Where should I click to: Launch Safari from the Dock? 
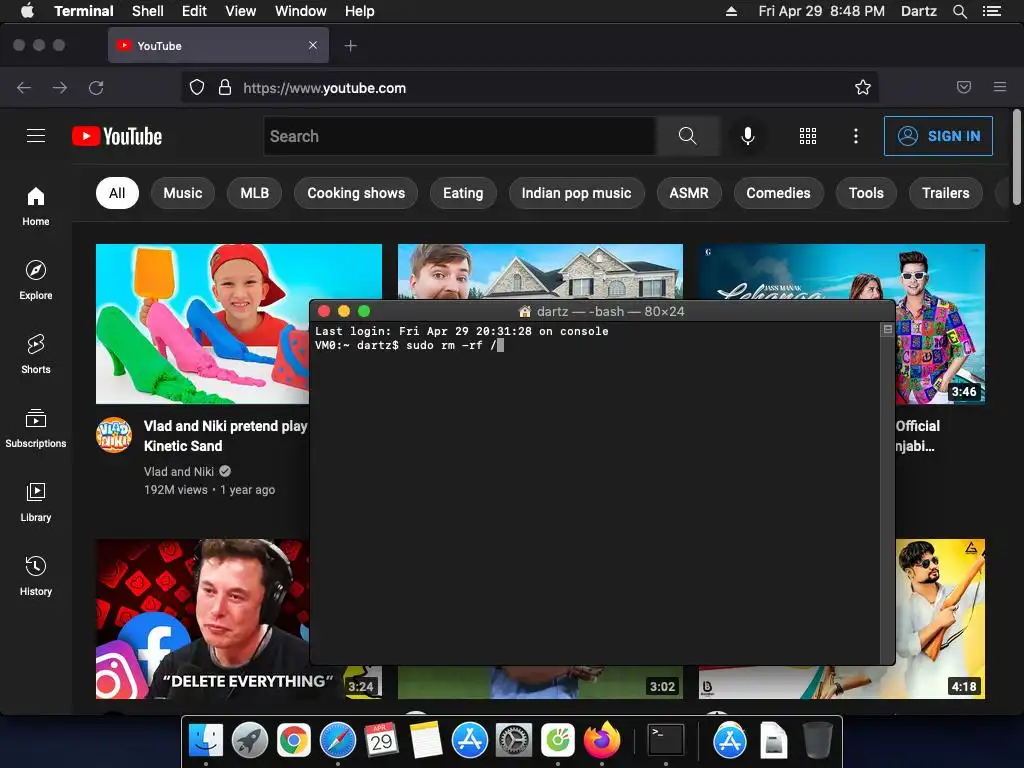(x=338, y=740)
